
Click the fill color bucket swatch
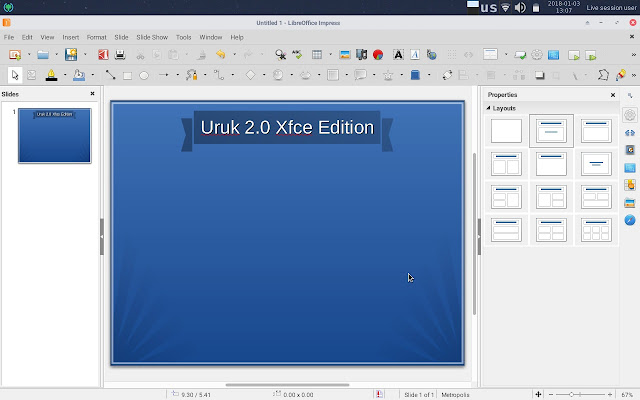click(79, 75)
